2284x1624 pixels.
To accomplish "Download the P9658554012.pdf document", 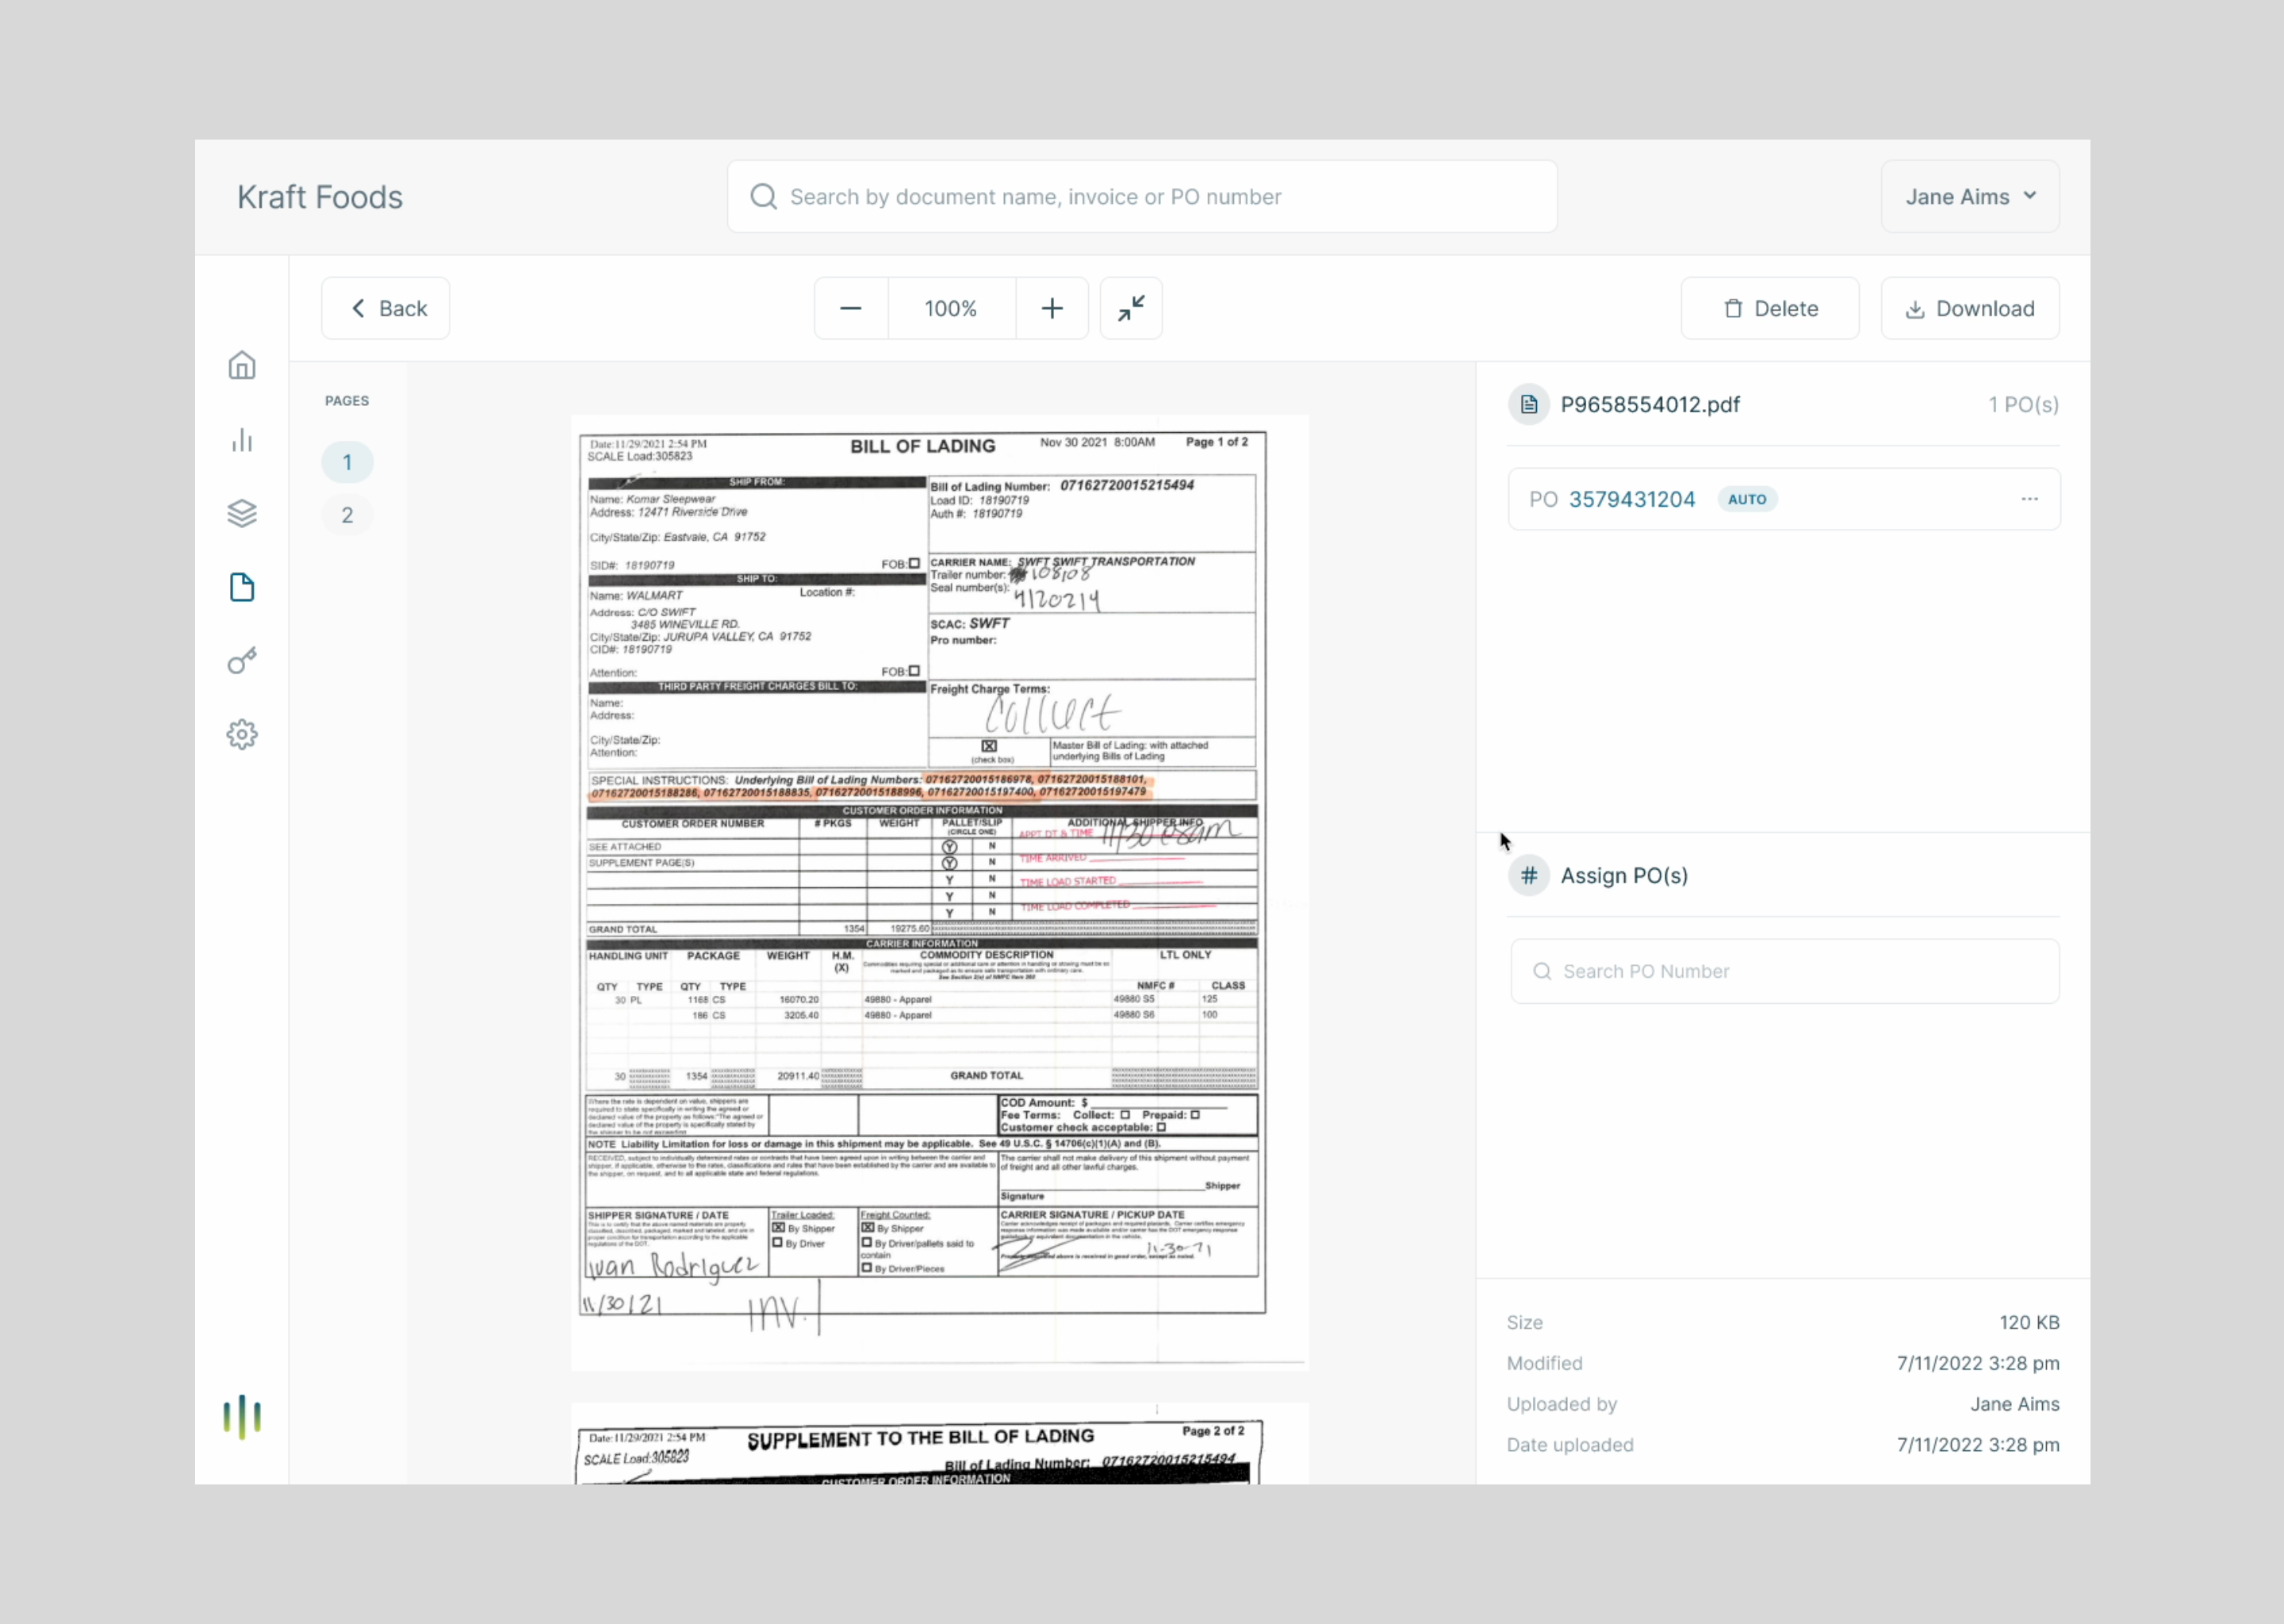I will click(x=1969, y=309).
